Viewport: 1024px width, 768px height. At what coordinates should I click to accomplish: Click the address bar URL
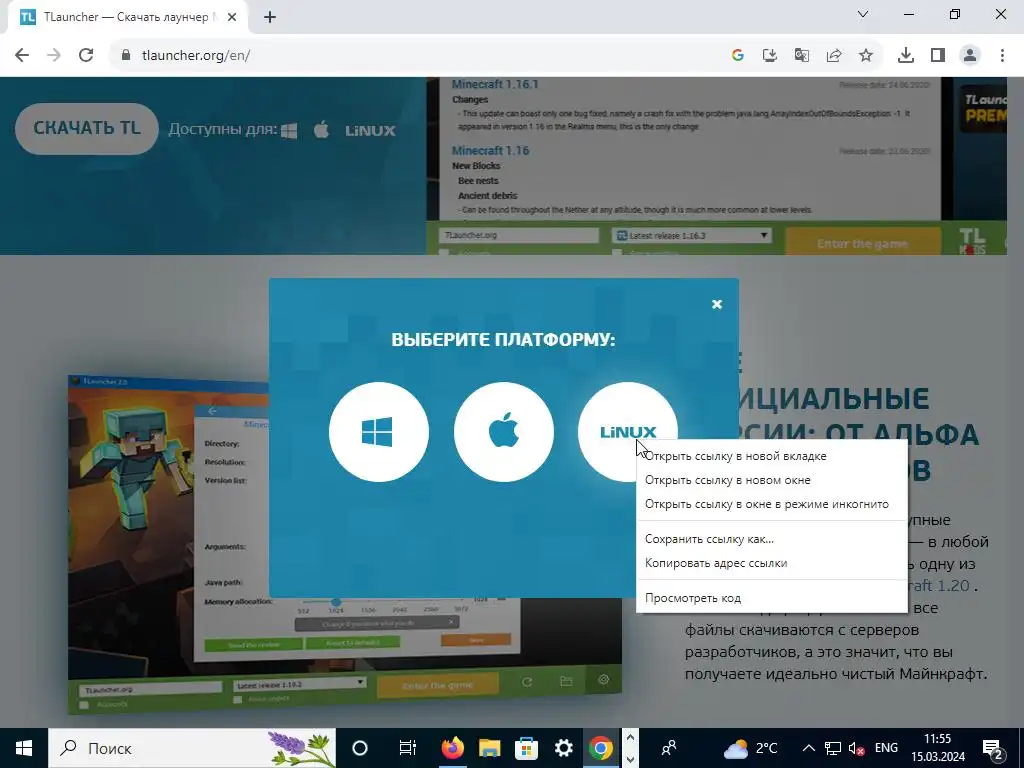[196, 55]
